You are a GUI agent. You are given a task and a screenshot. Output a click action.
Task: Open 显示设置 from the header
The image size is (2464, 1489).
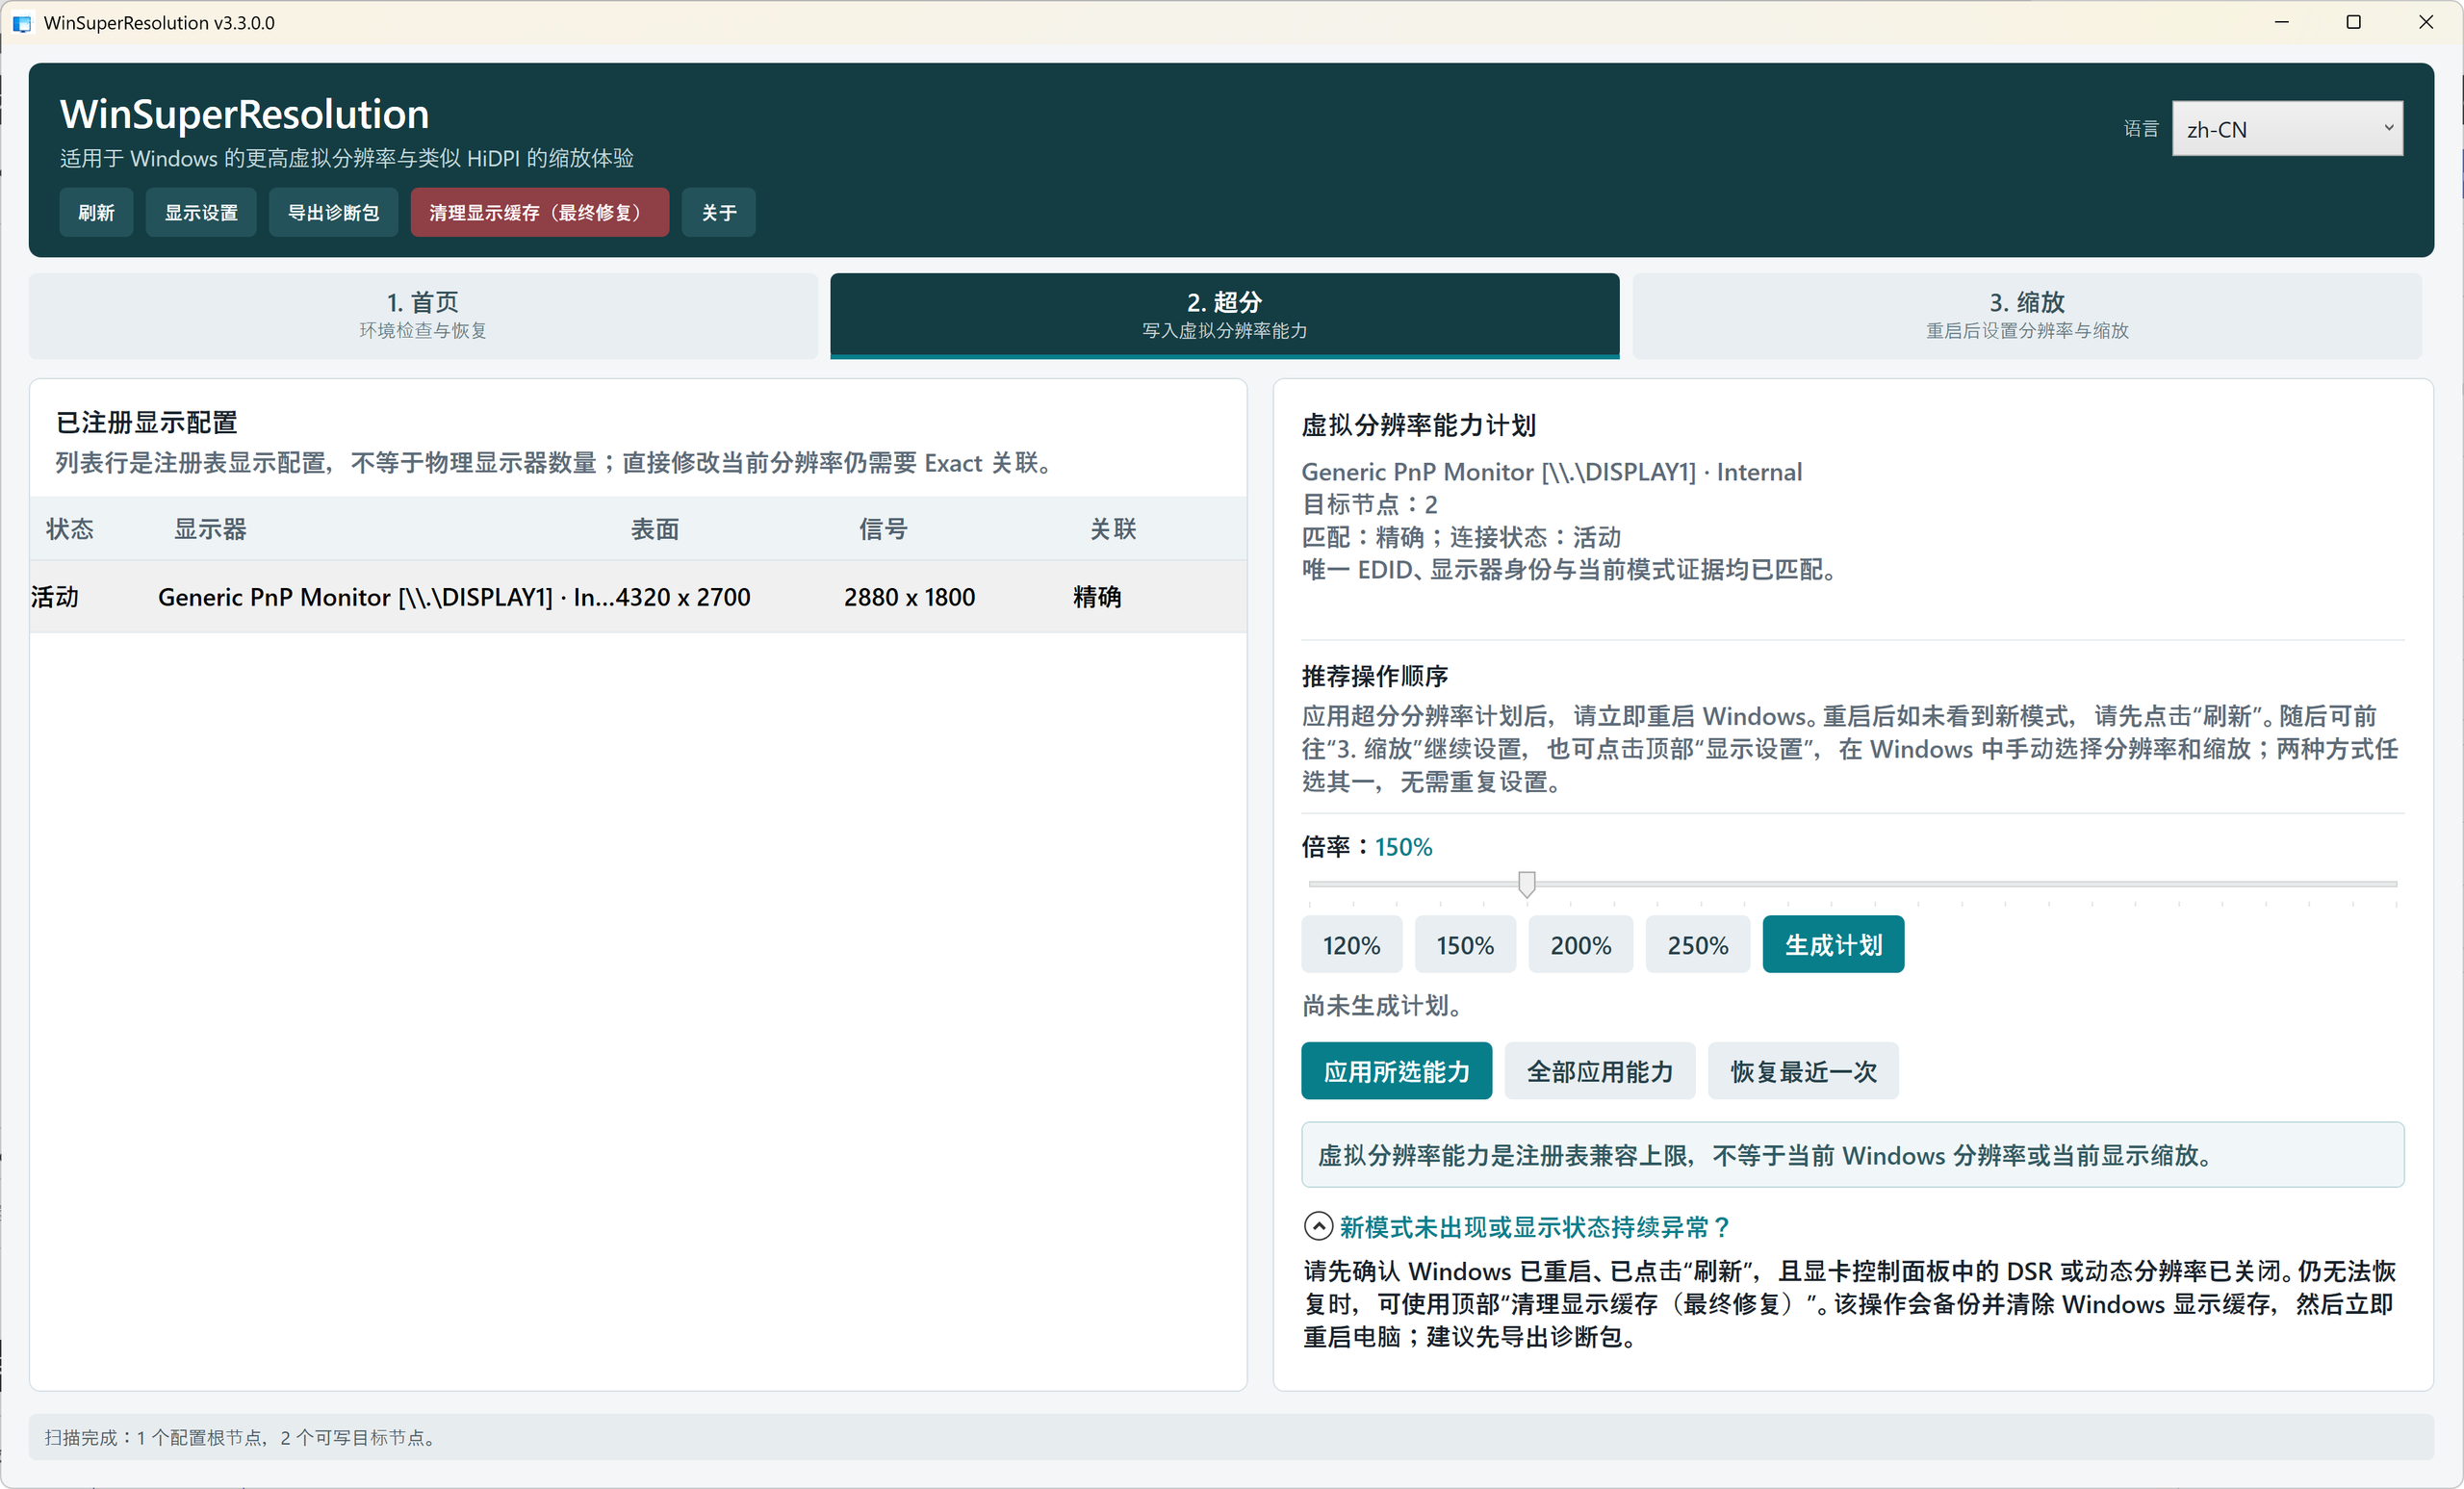tap(201, 212)
